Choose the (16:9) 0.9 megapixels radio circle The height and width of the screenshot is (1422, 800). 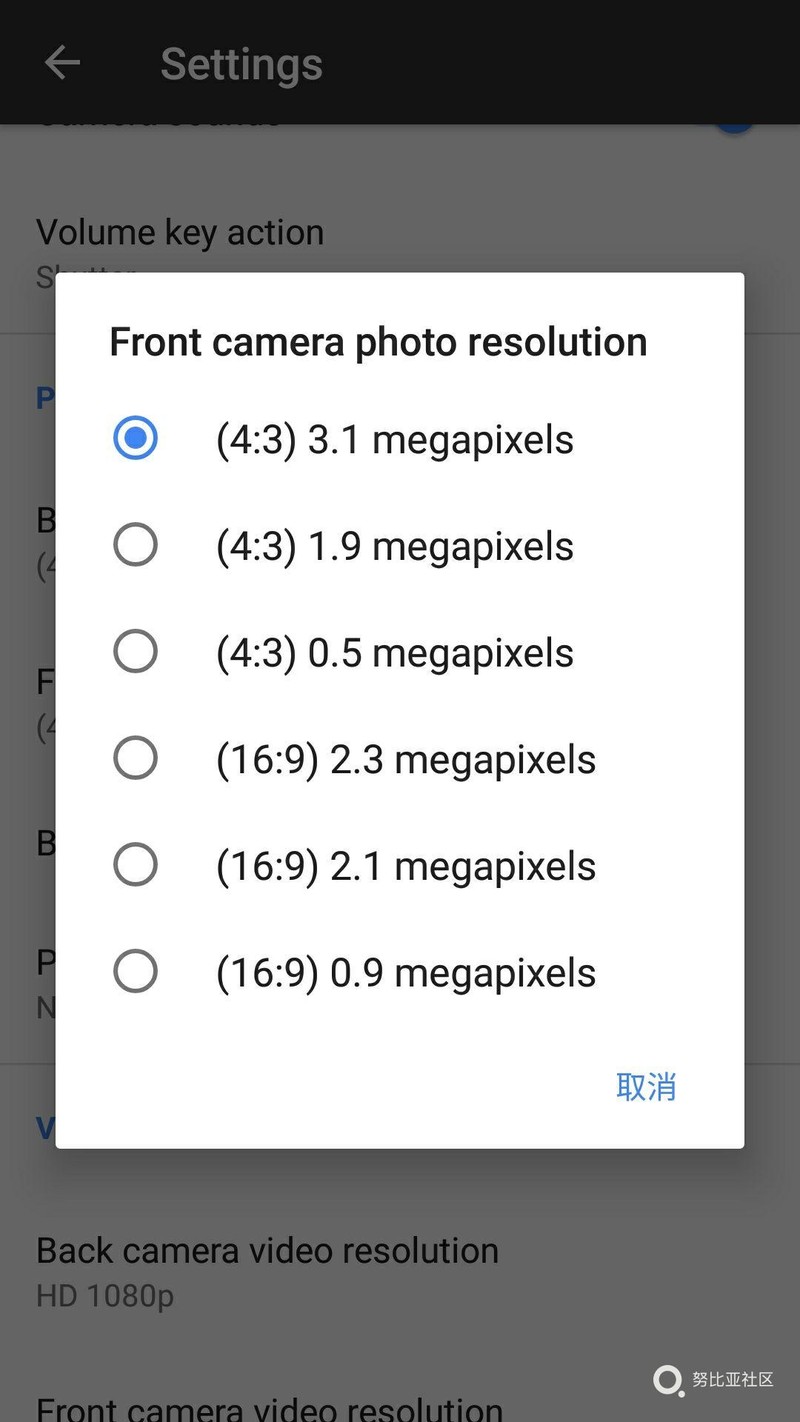coord(135,972)
